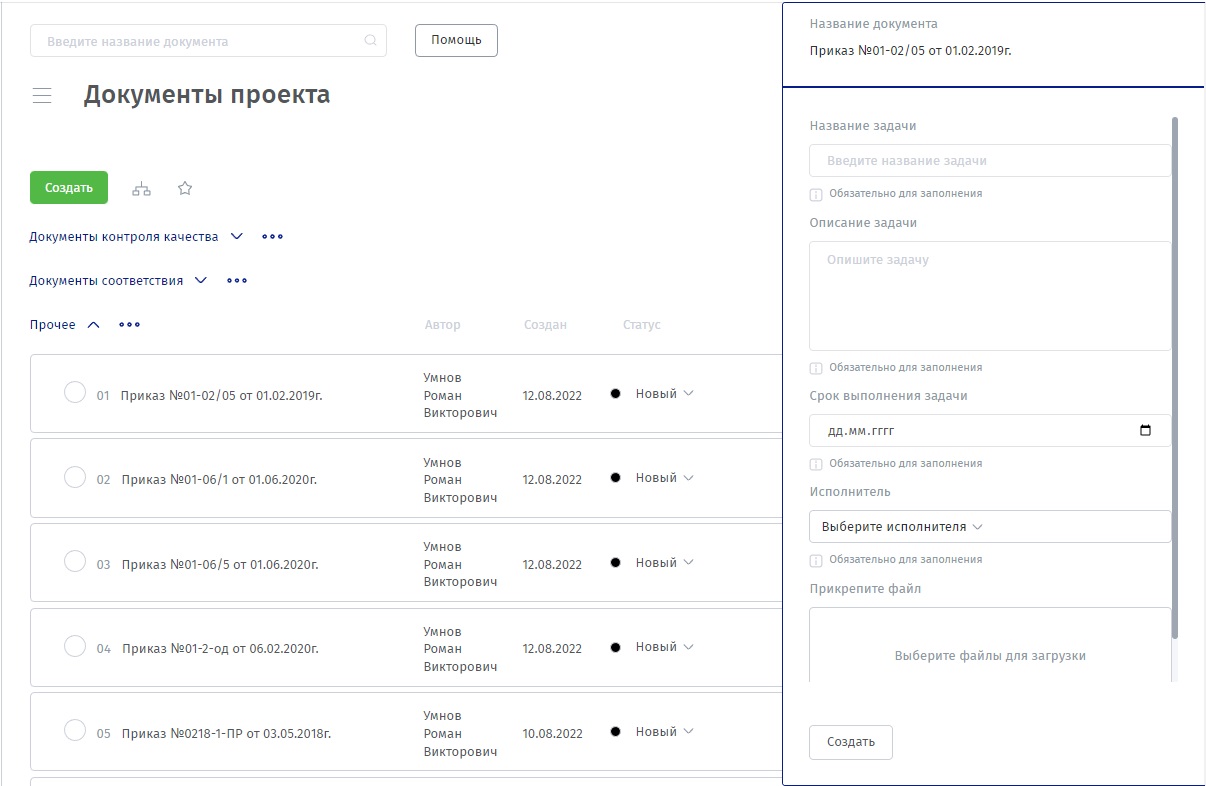Screen dimensions: 1206x786
Task: Open the three-dots menu for Документы контроля качества
Action: point(272,237)
